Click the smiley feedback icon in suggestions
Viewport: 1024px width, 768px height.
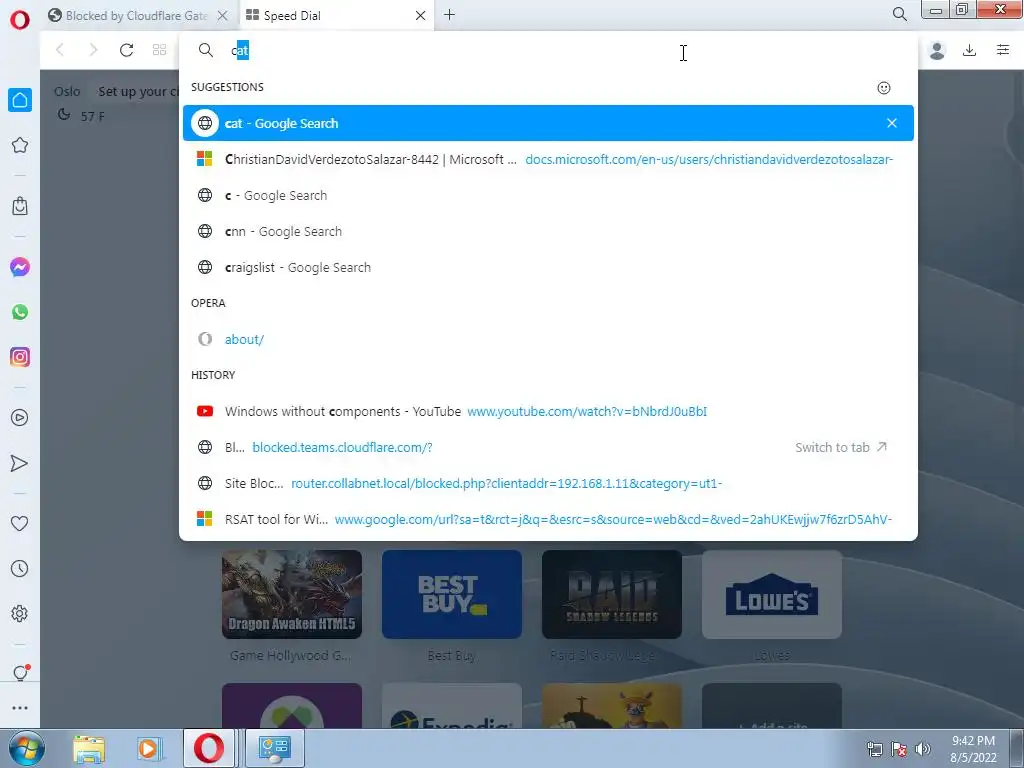884,88
